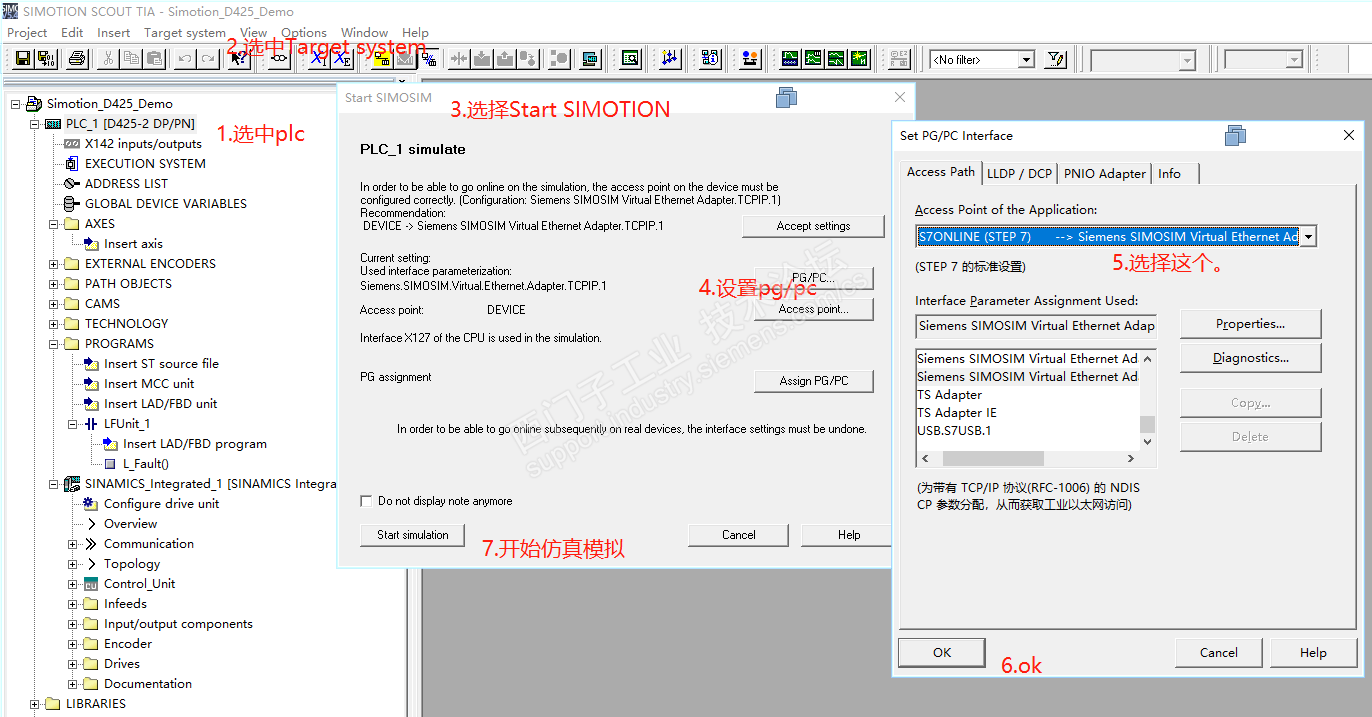Select TS Adapter IE in interface list

click(956, 413)
